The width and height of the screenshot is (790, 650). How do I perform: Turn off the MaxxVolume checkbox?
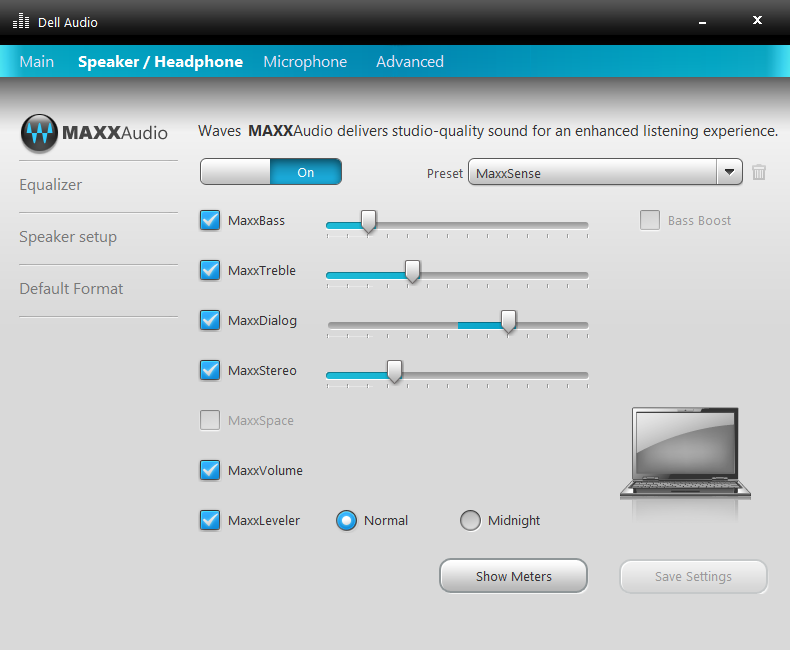coord(210,470)
